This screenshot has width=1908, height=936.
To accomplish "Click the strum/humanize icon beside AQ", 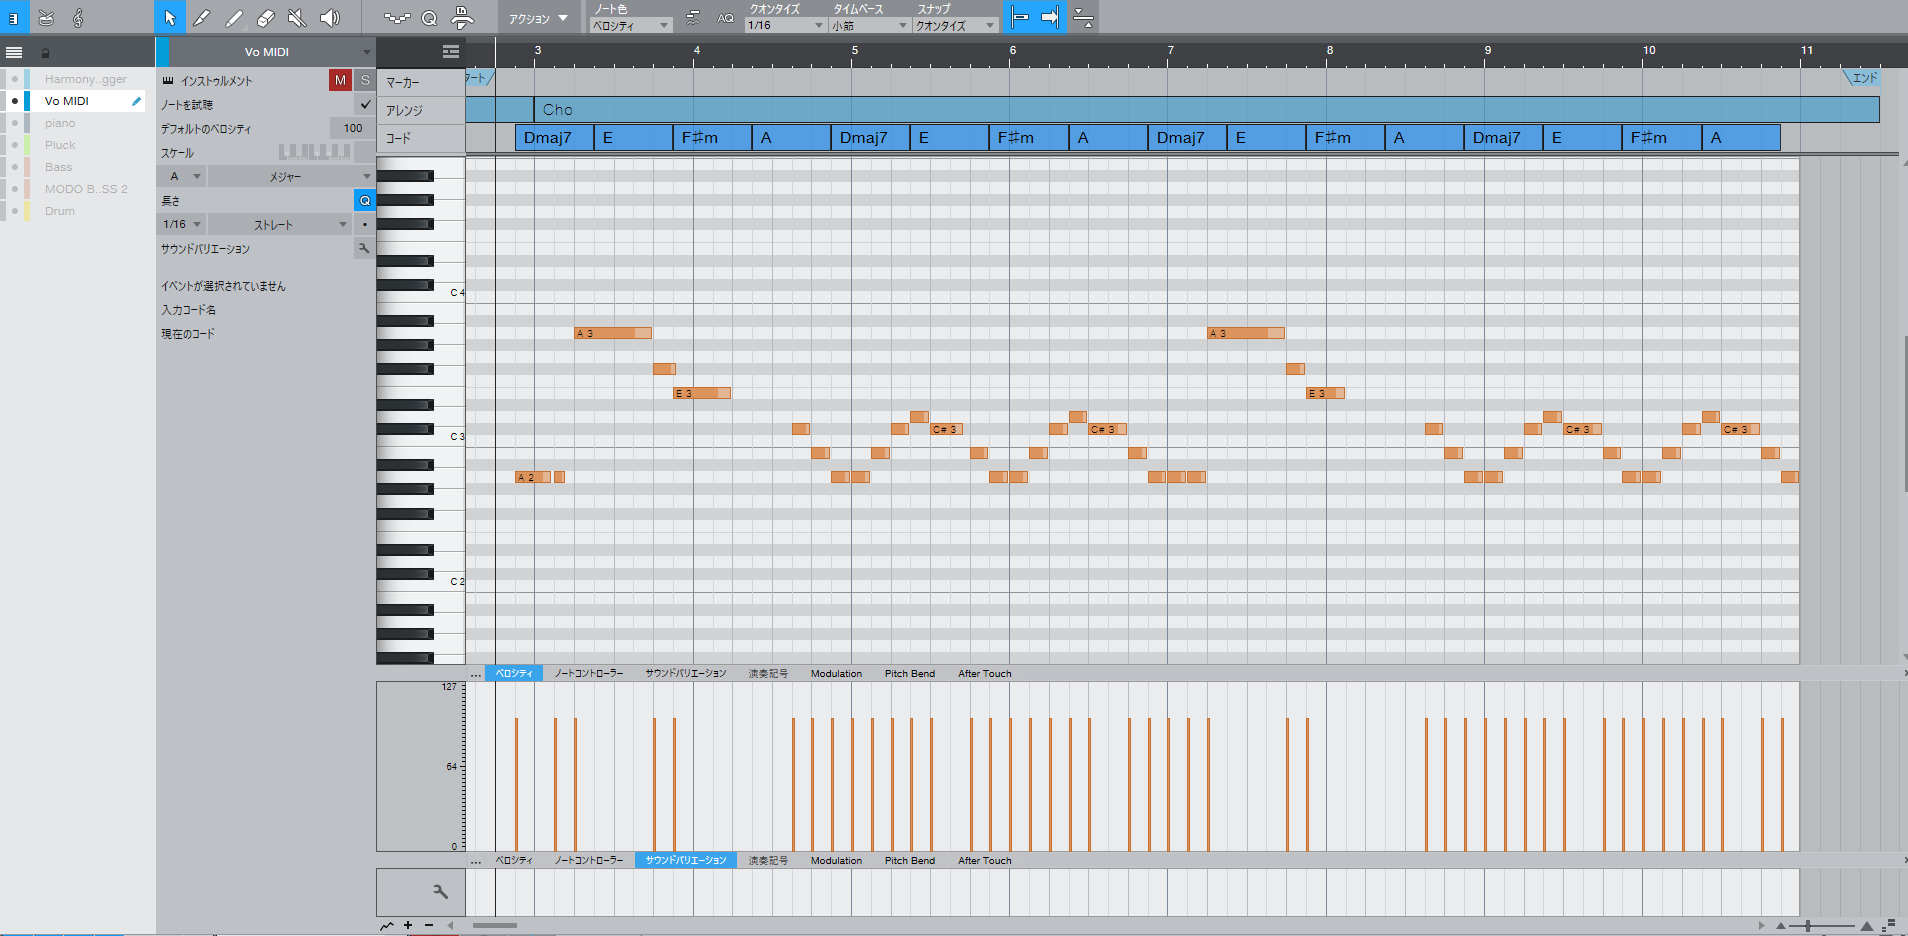I will pyautogui.click(x=693, y=17).
